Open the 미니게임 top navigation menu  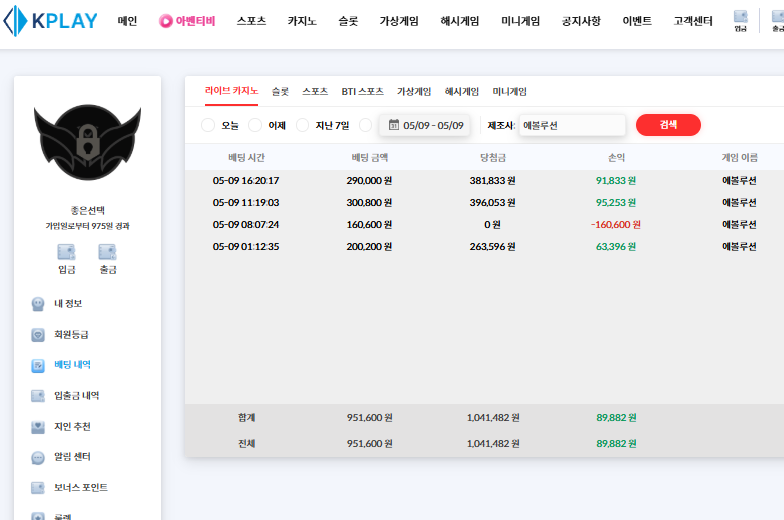click(x=520, y=21)
